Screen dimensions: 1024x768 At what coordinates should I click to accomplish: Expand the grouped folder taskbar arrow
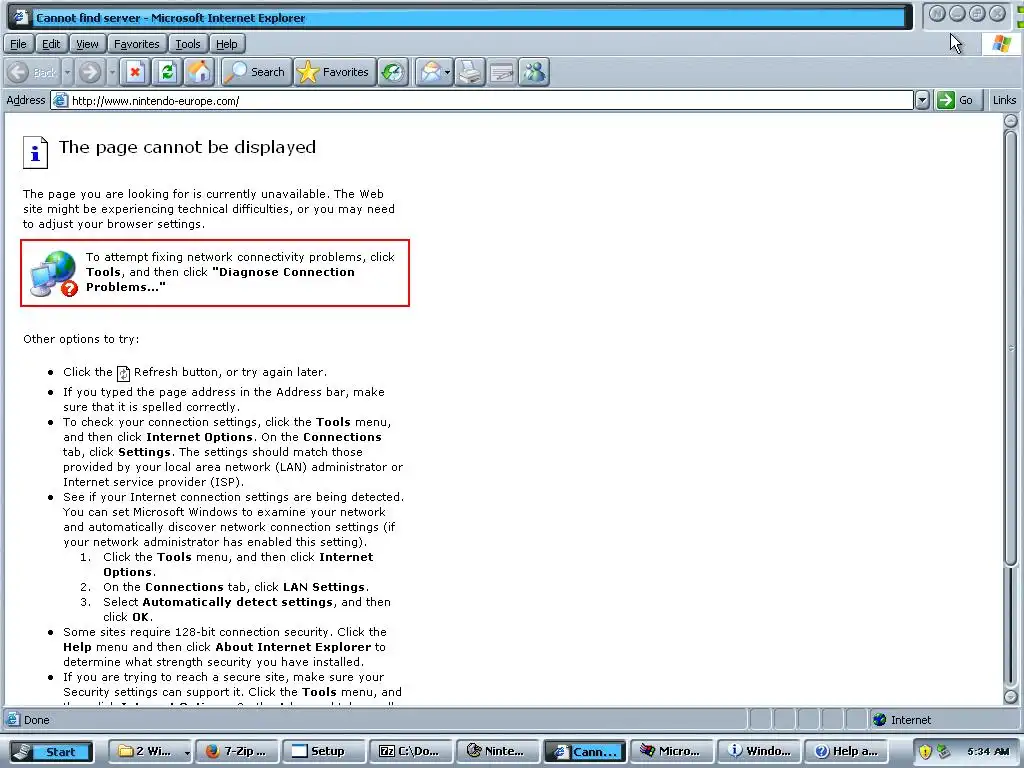(187, 752)
